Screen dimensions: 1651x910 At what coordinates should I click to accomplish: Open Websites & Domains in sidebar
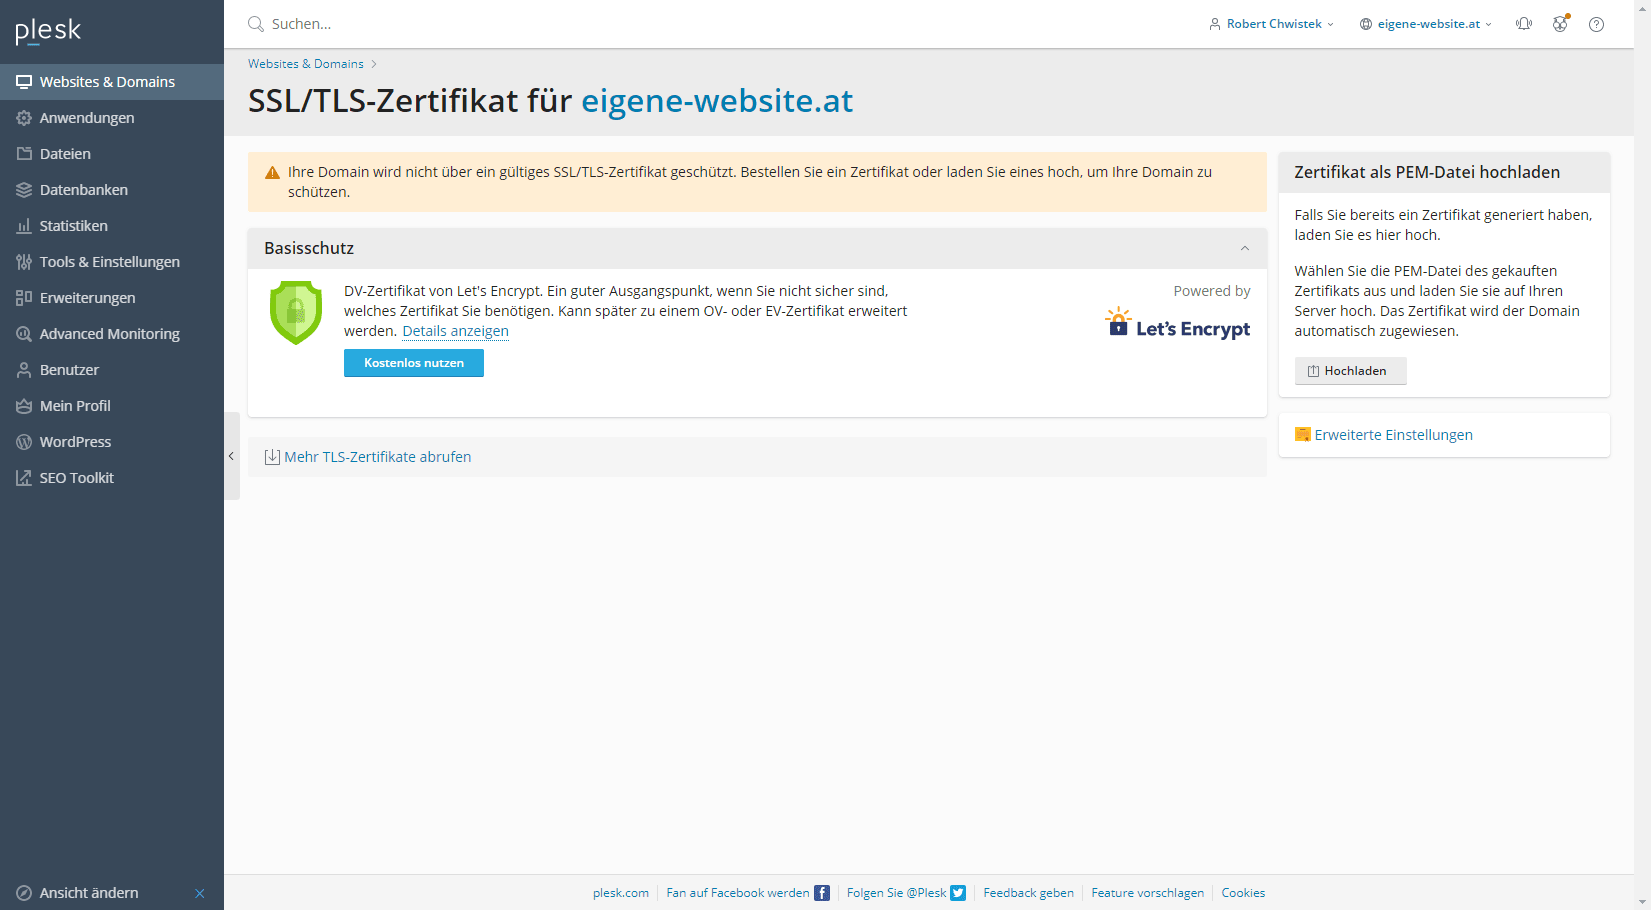112,82
